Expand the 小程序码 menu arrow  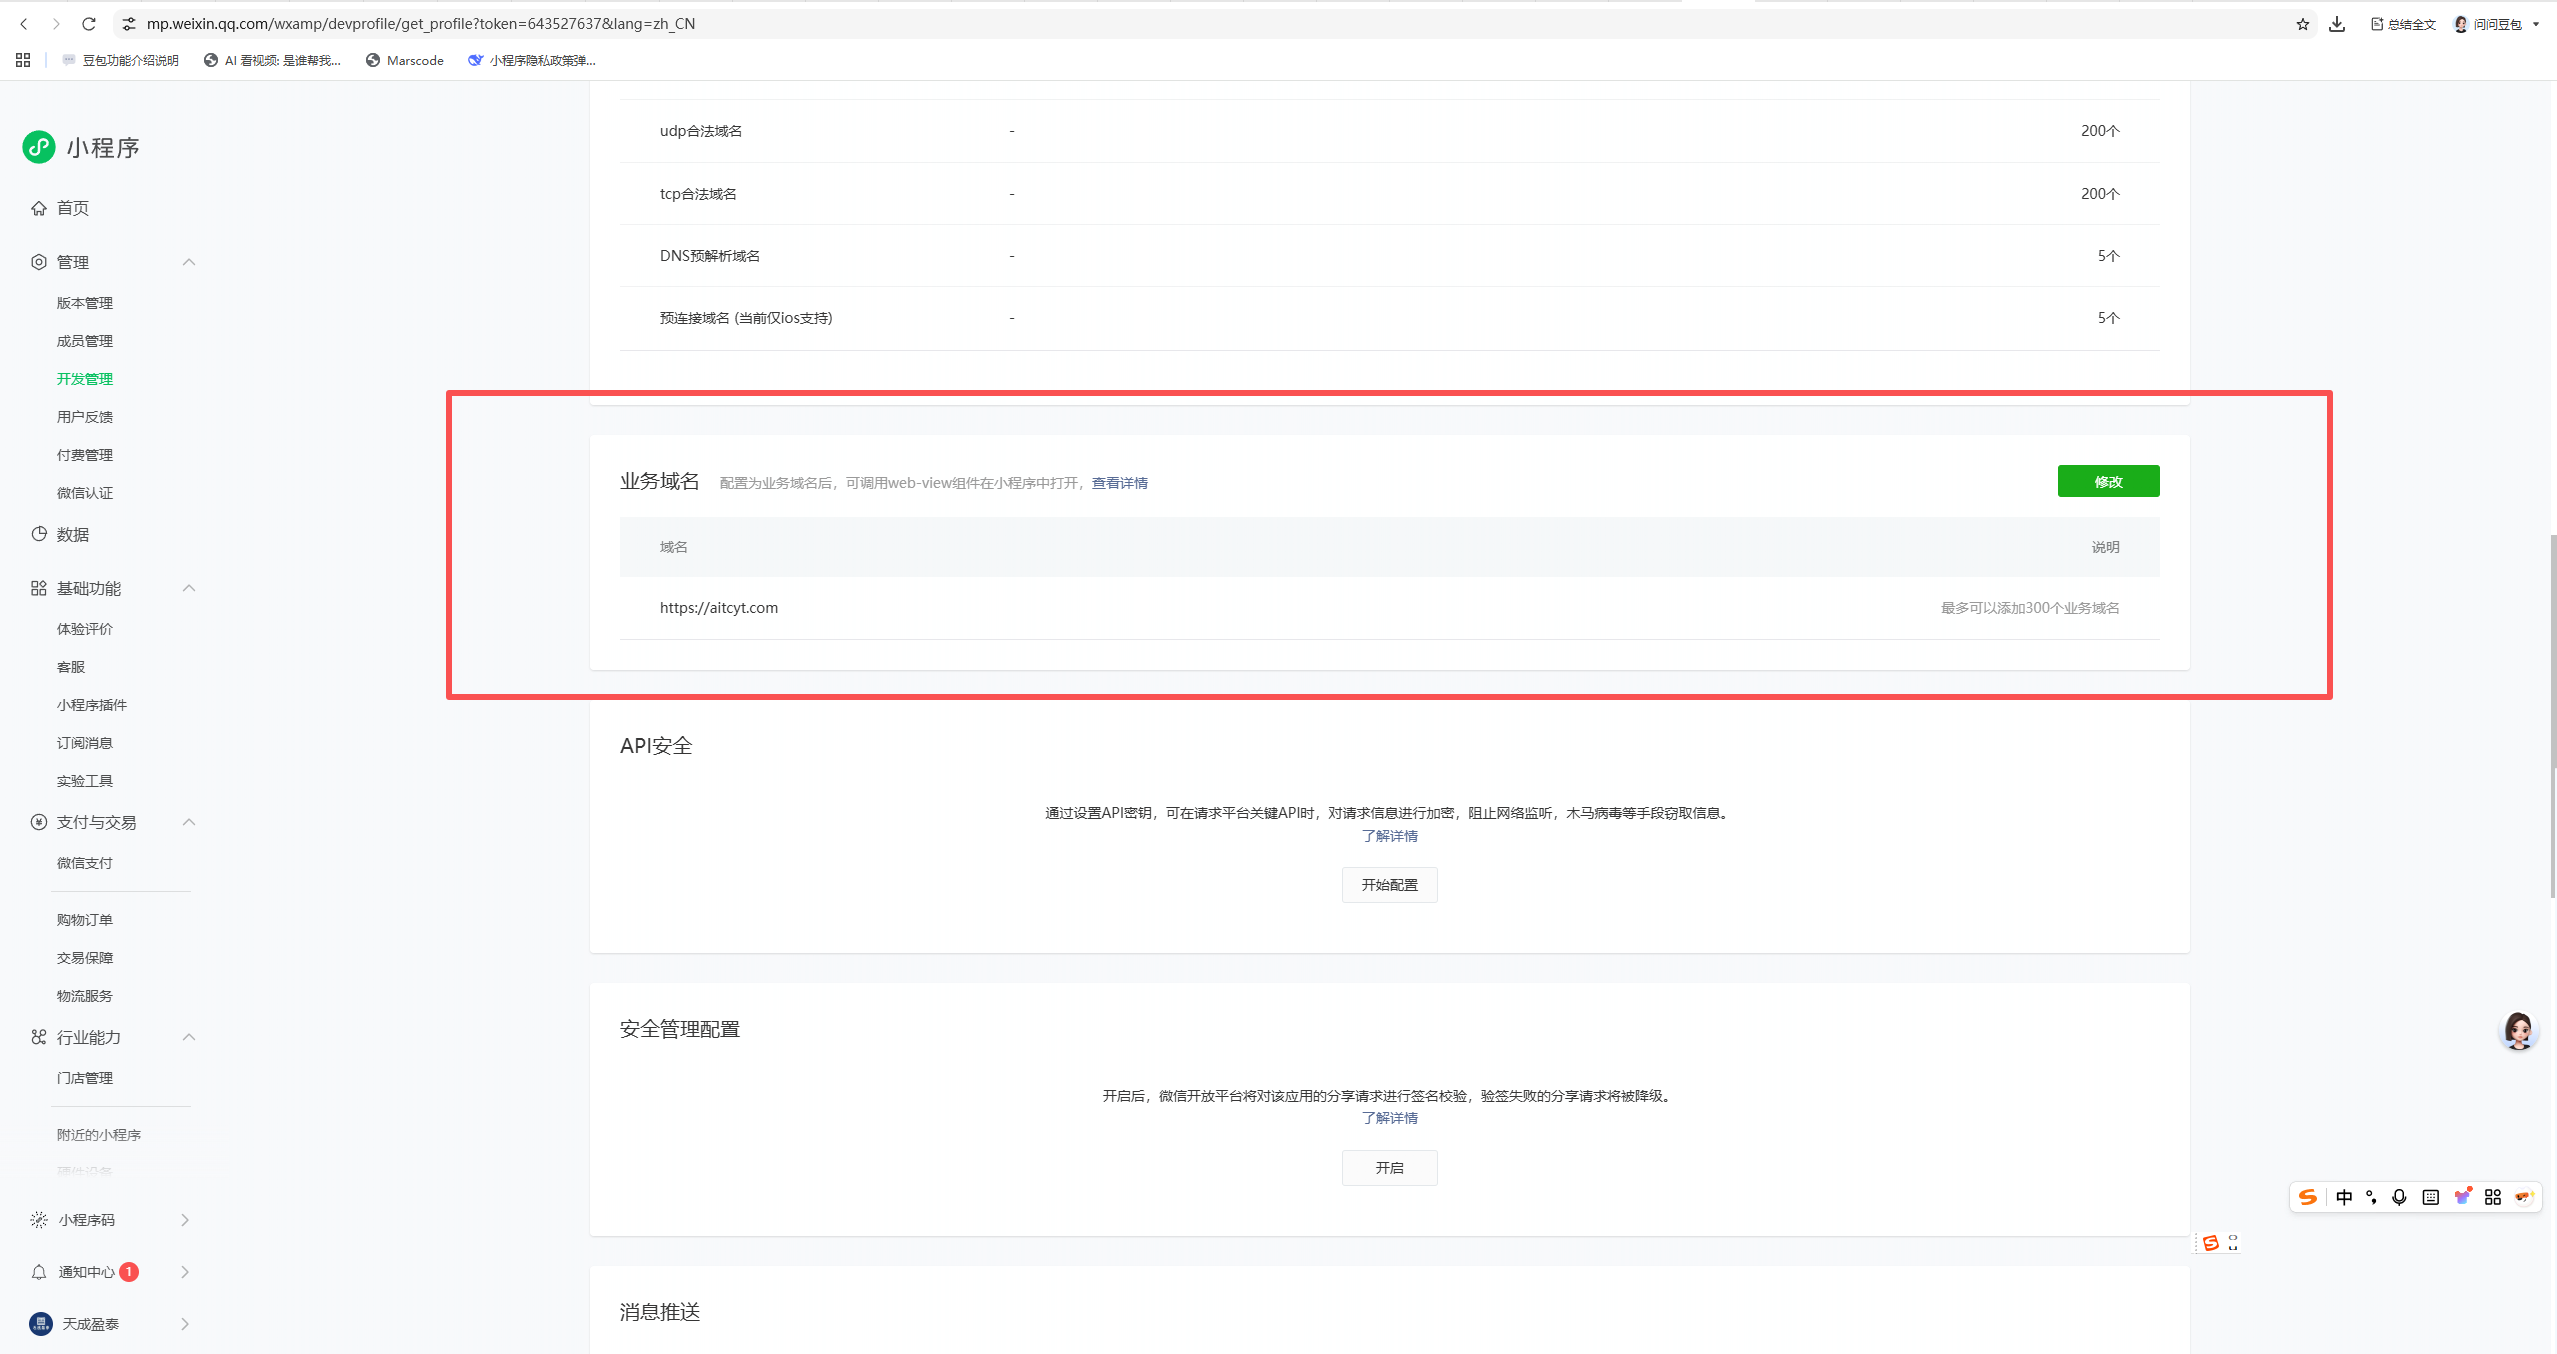pos(185,1220)
